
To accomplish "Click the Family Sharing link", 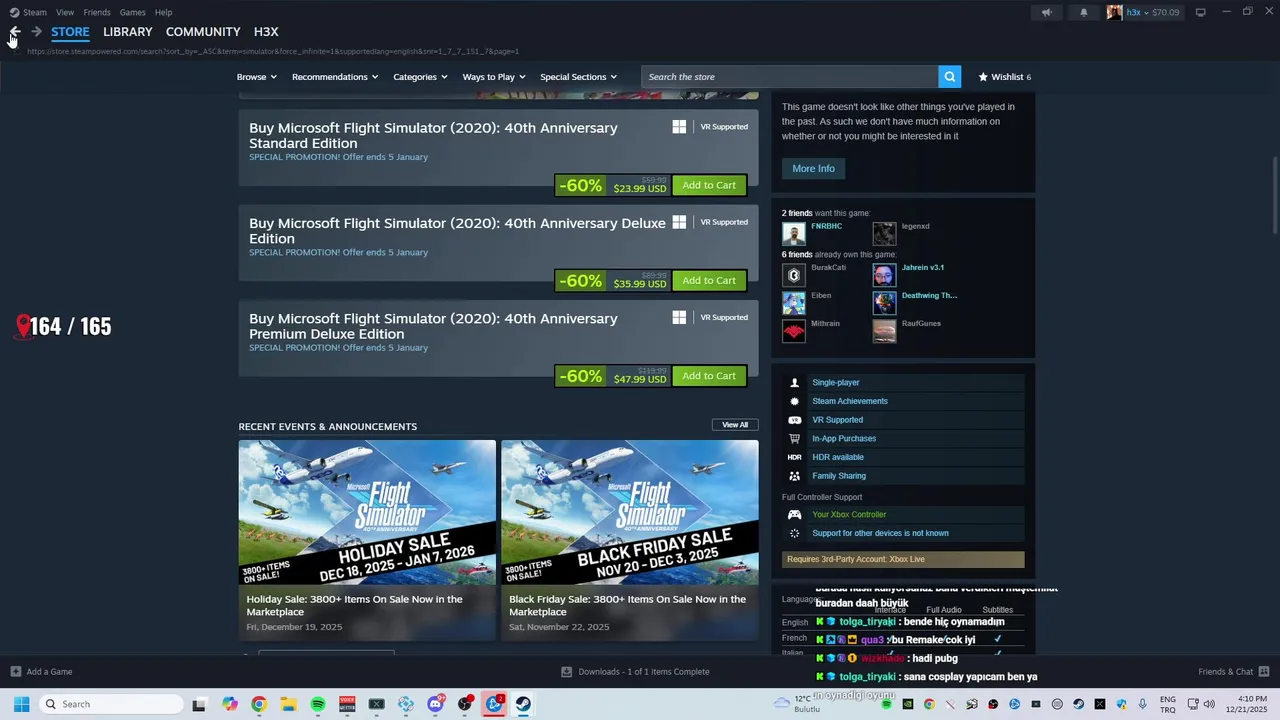I will pos(839,476).
